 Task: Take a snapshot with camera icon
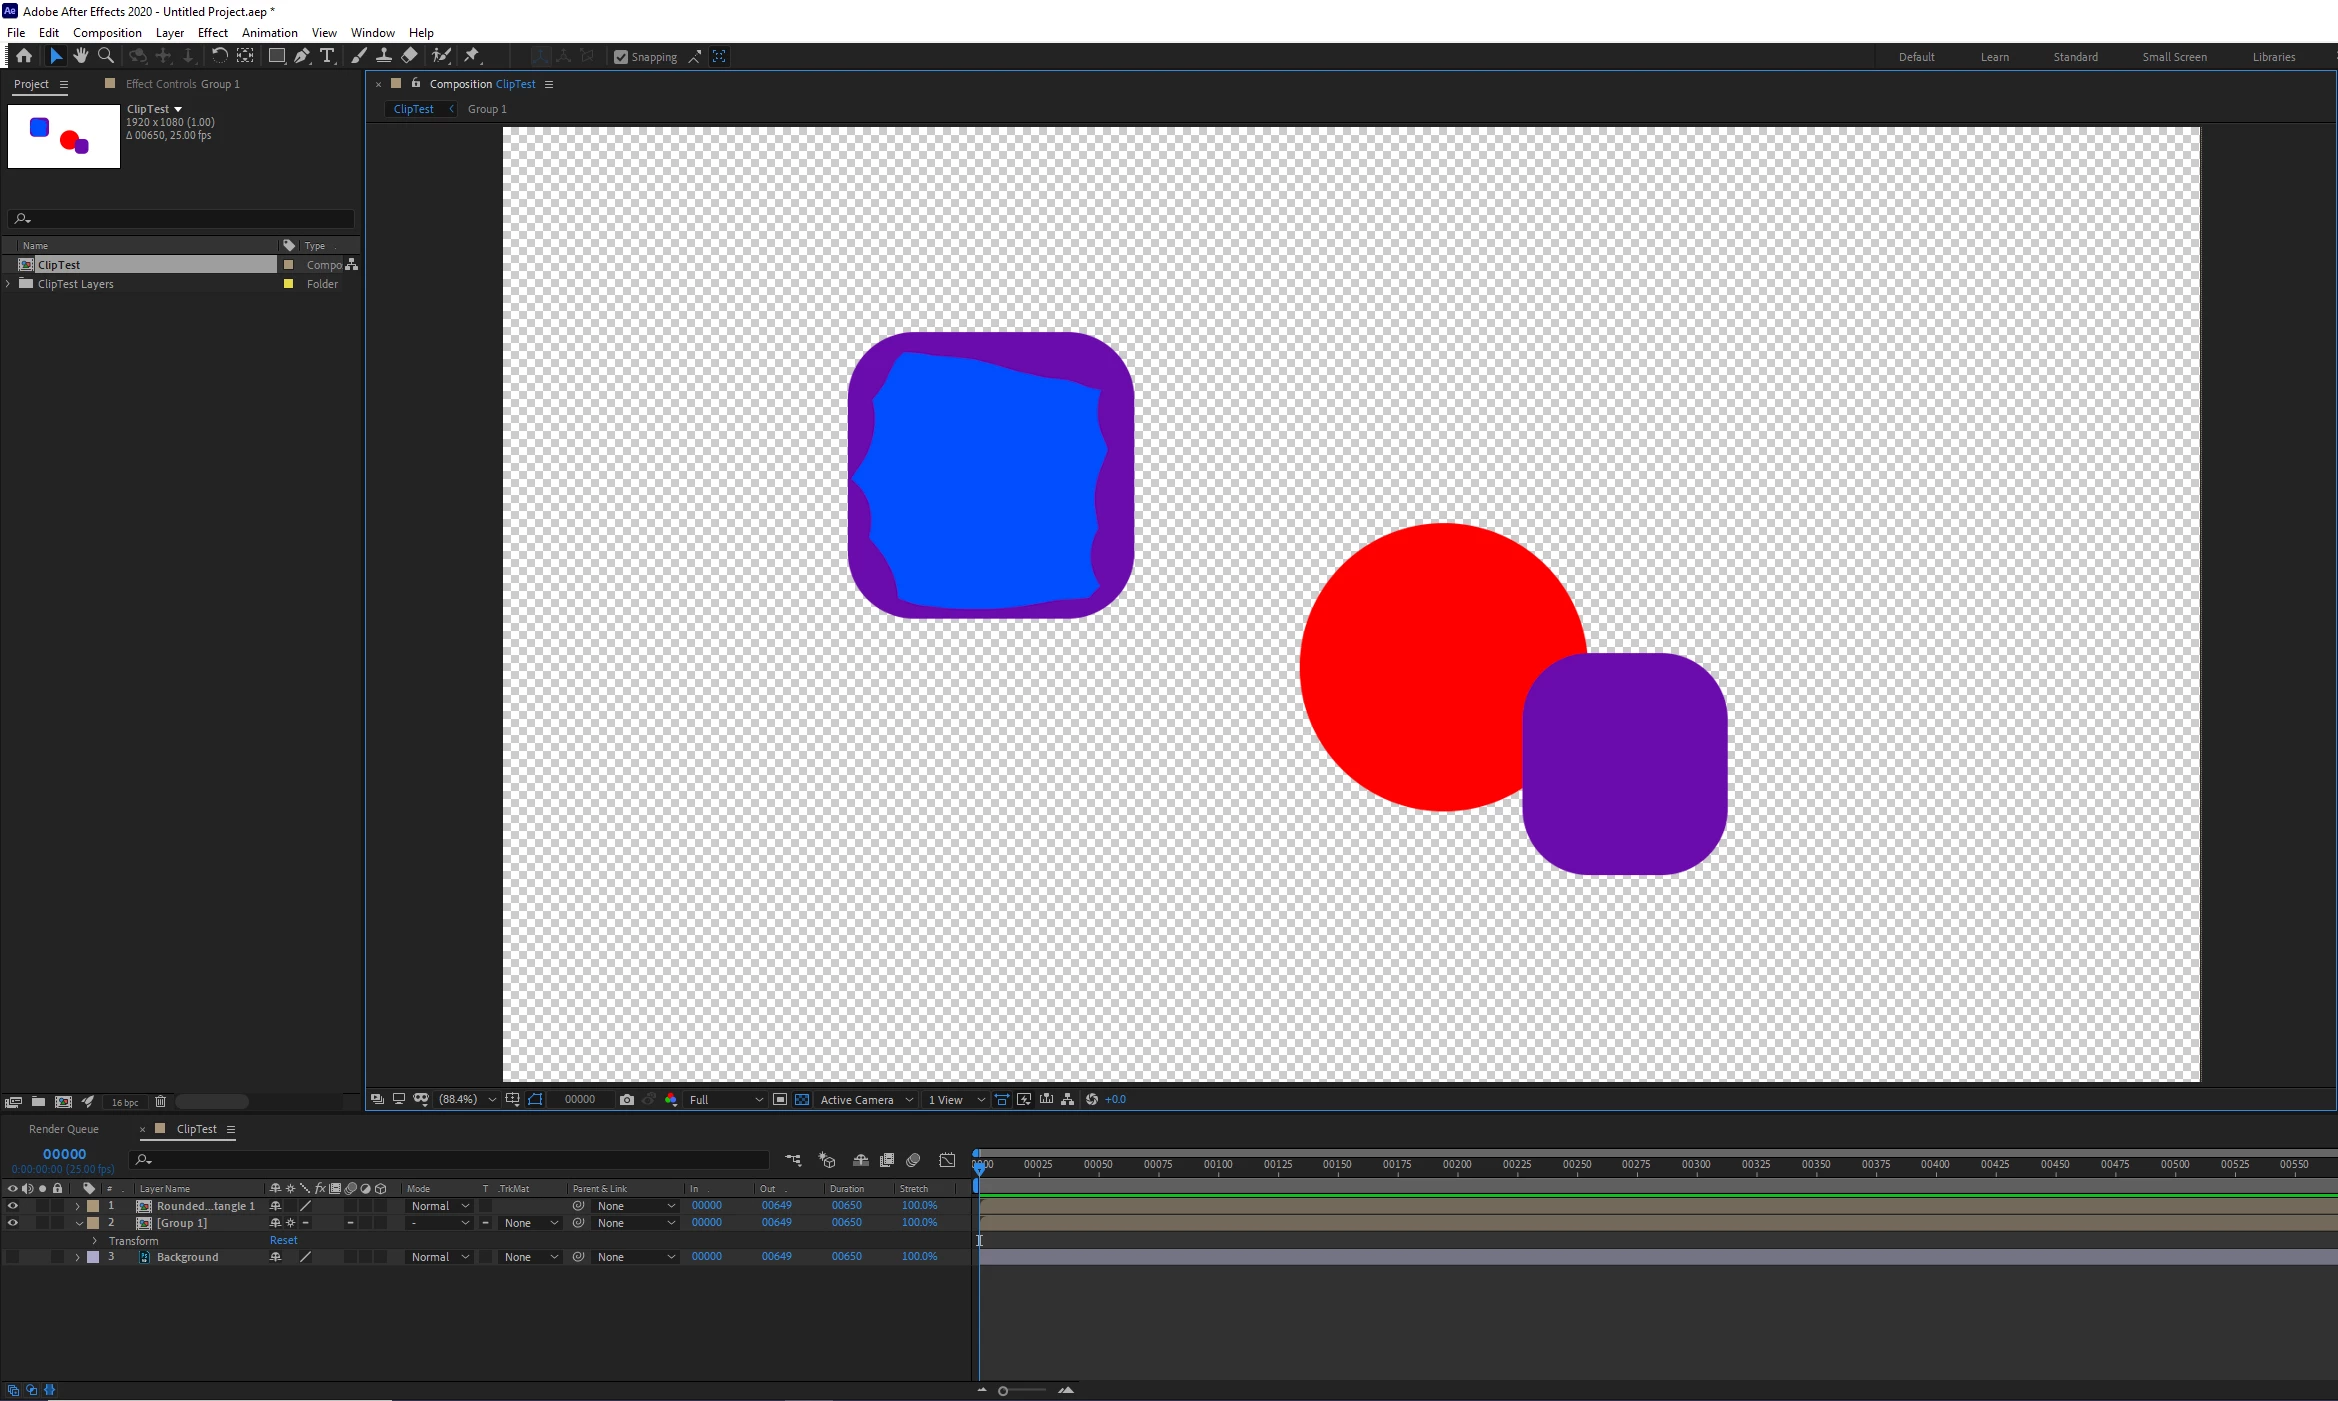click(627, 1099)
